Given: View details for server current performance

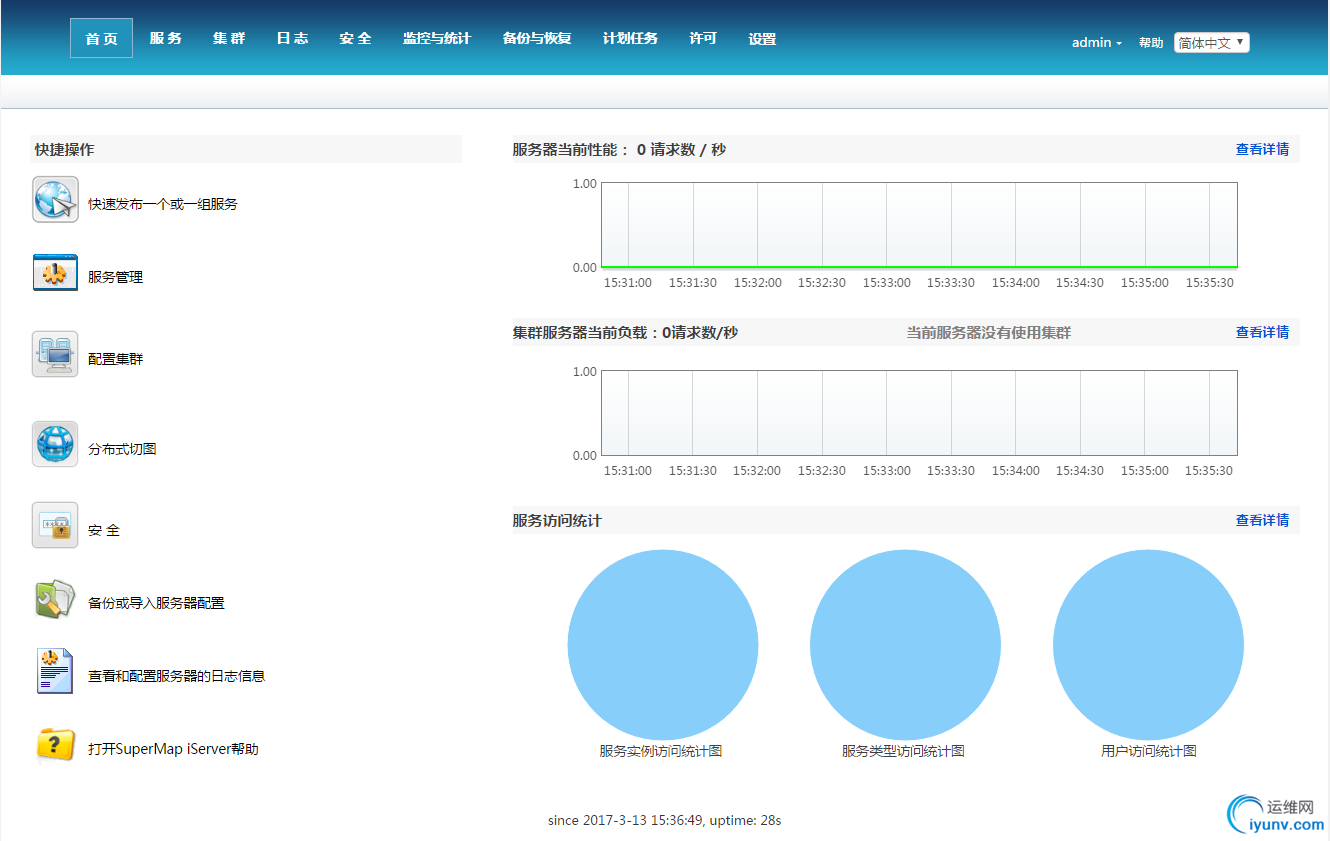Looking at the screenshot, I should (1262, 149).
